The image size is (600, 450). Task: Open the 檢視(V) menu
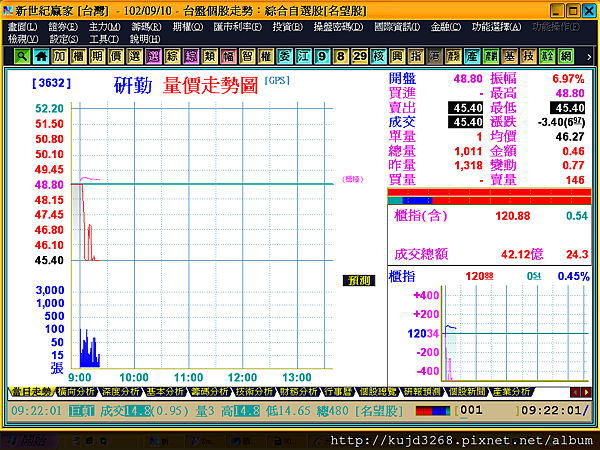click(x=23, y=39)
